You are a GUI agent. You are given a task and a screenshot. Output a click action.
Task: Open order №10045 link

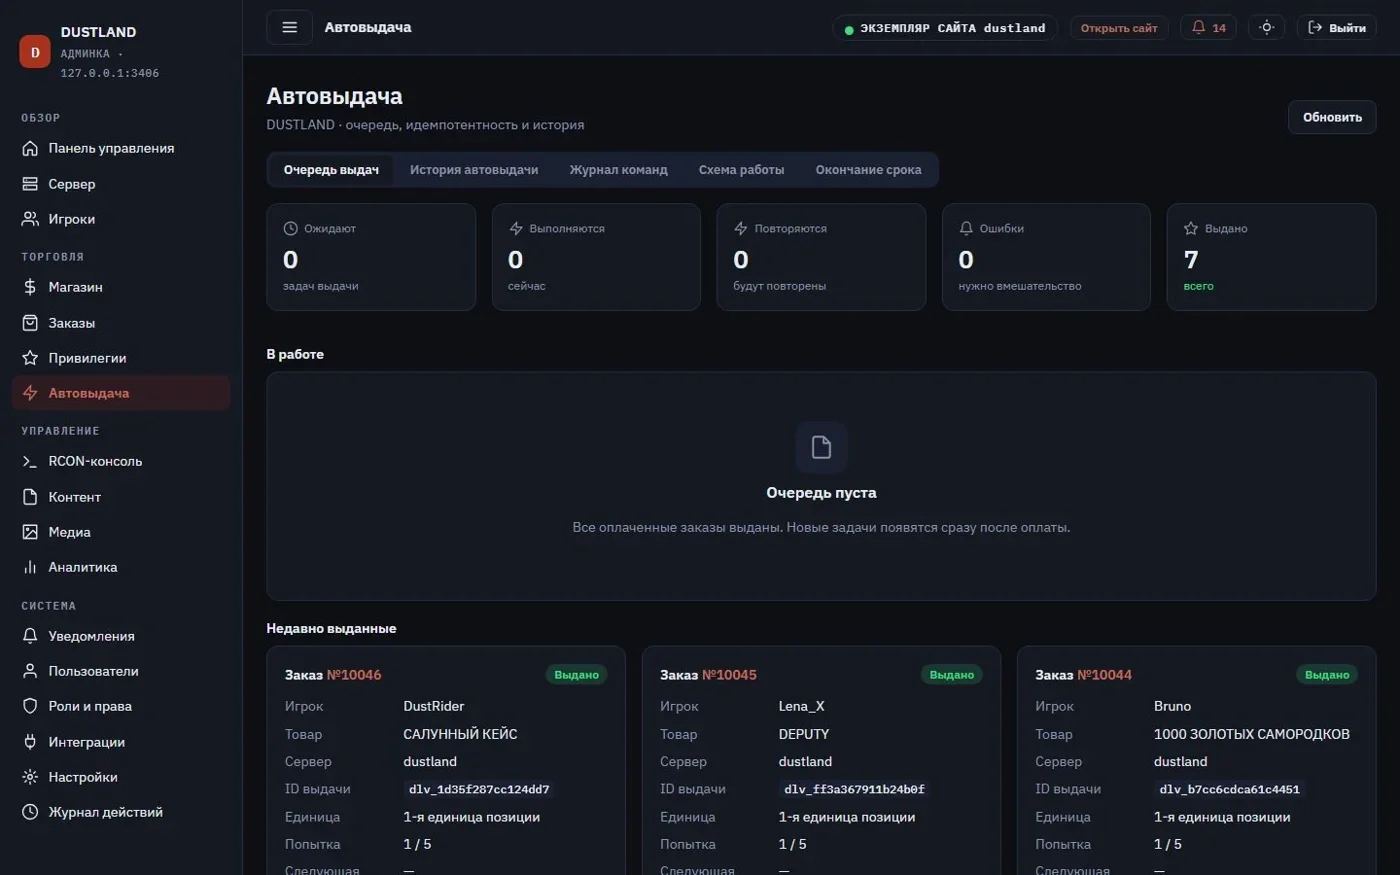click(729, 675)
